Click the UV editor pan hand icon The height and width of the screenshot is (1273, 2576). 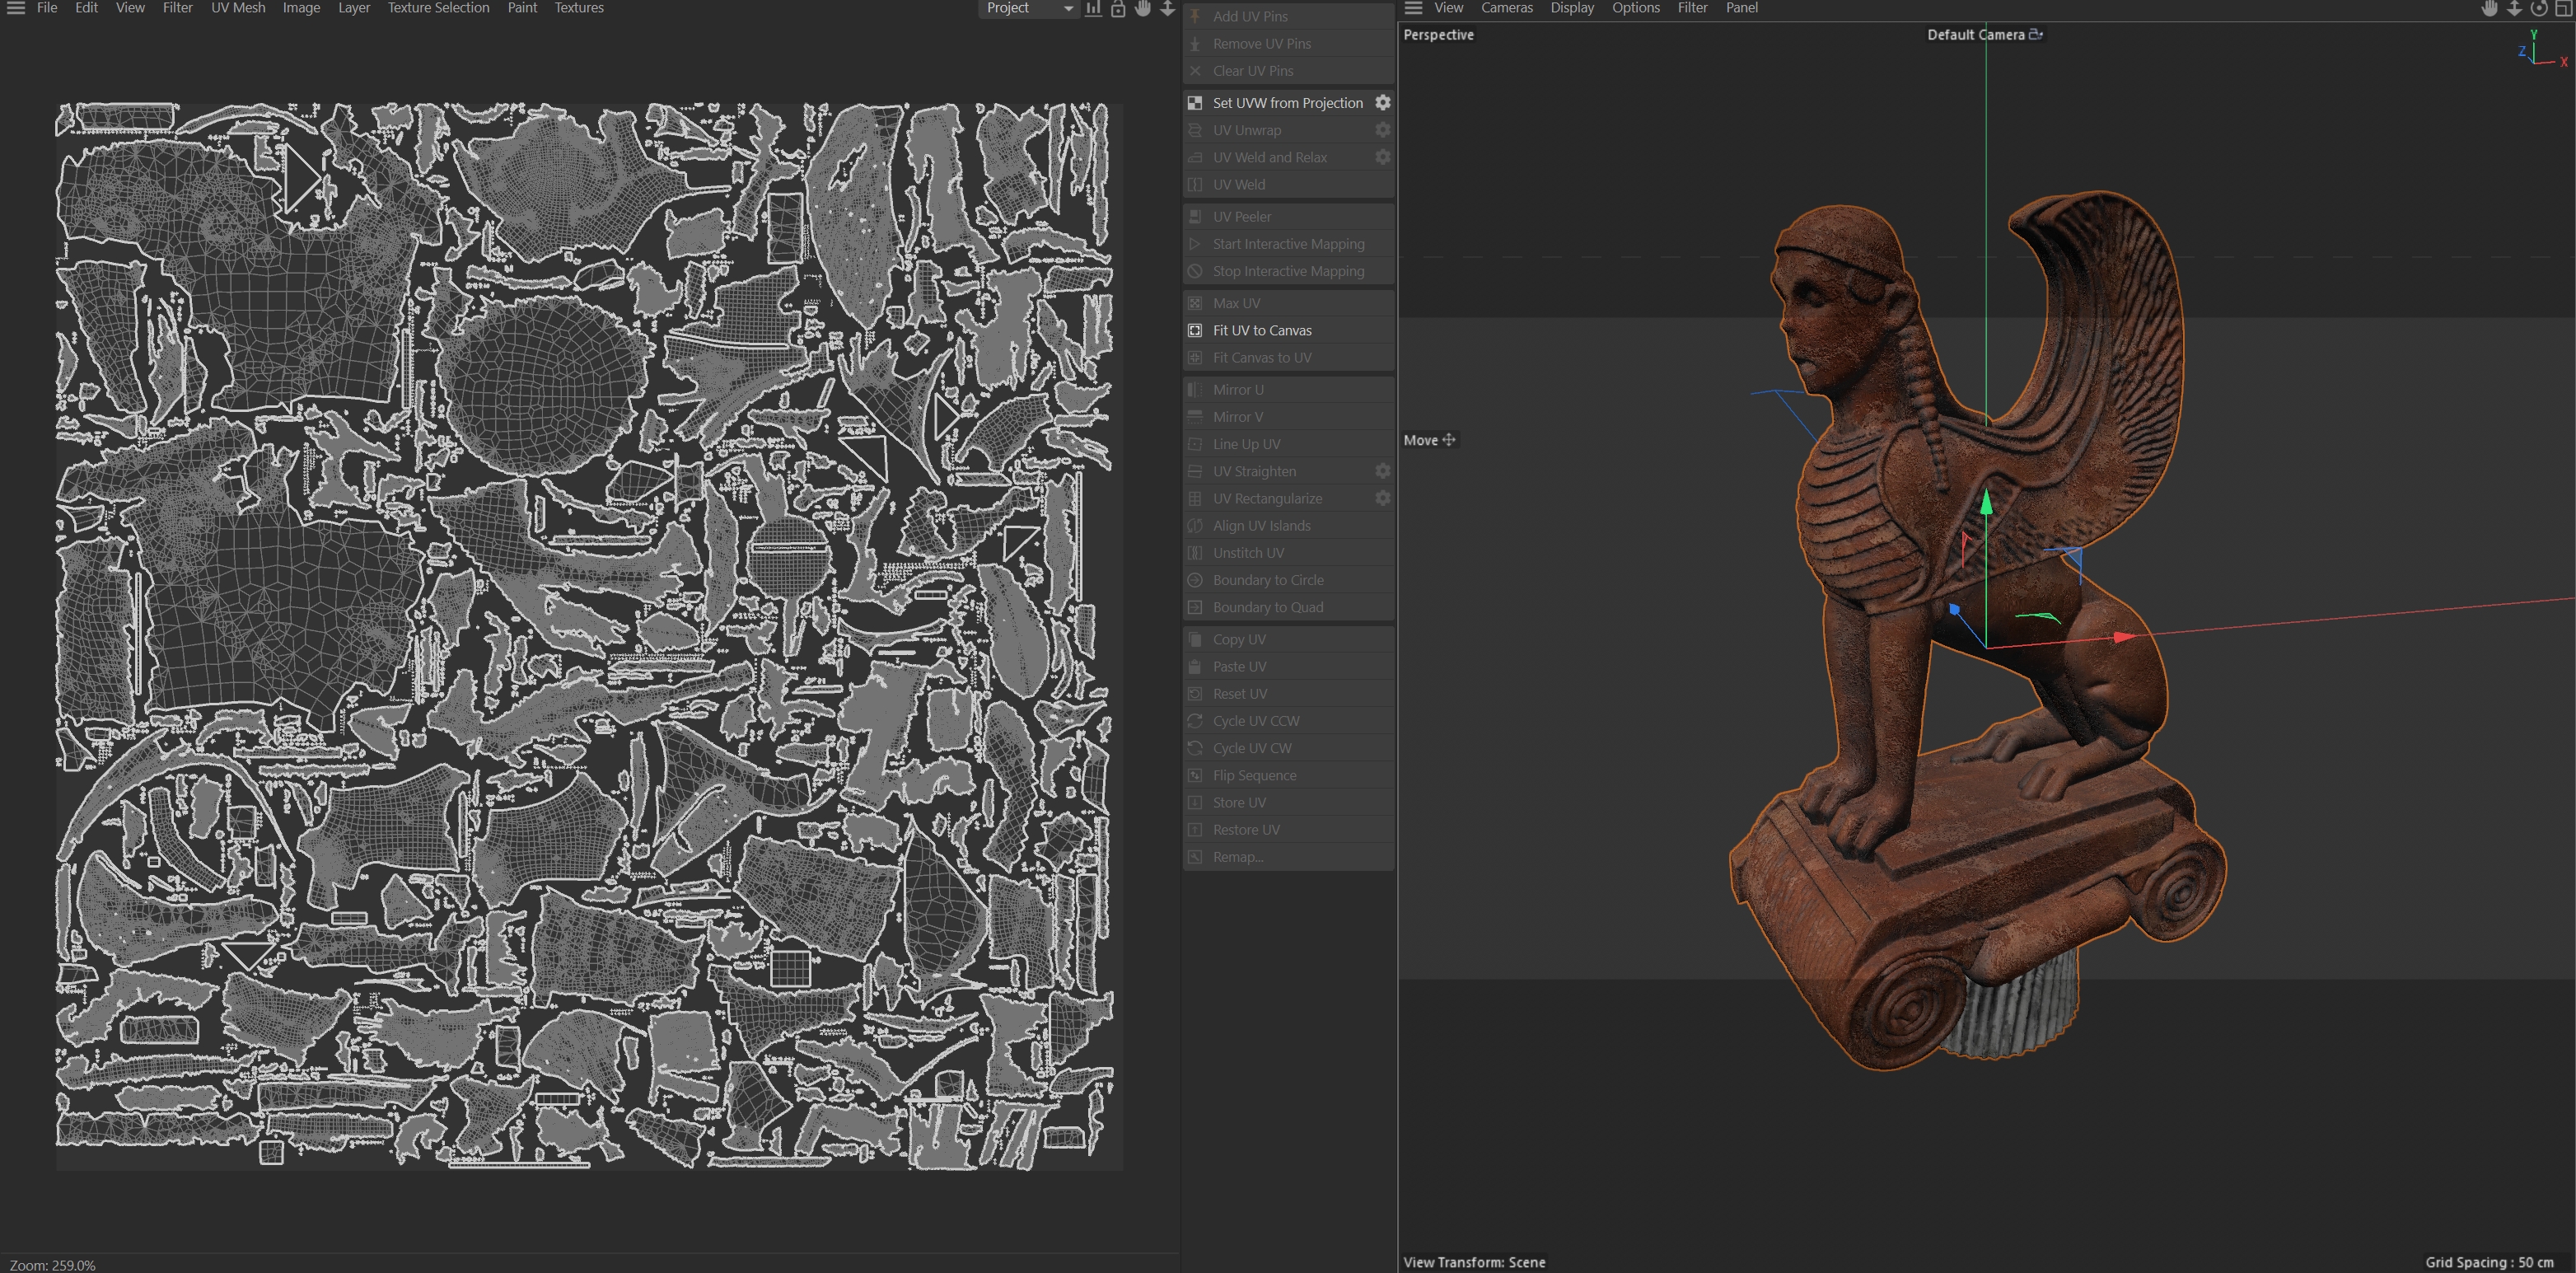pyautogui.click(x=1143, y=8)
